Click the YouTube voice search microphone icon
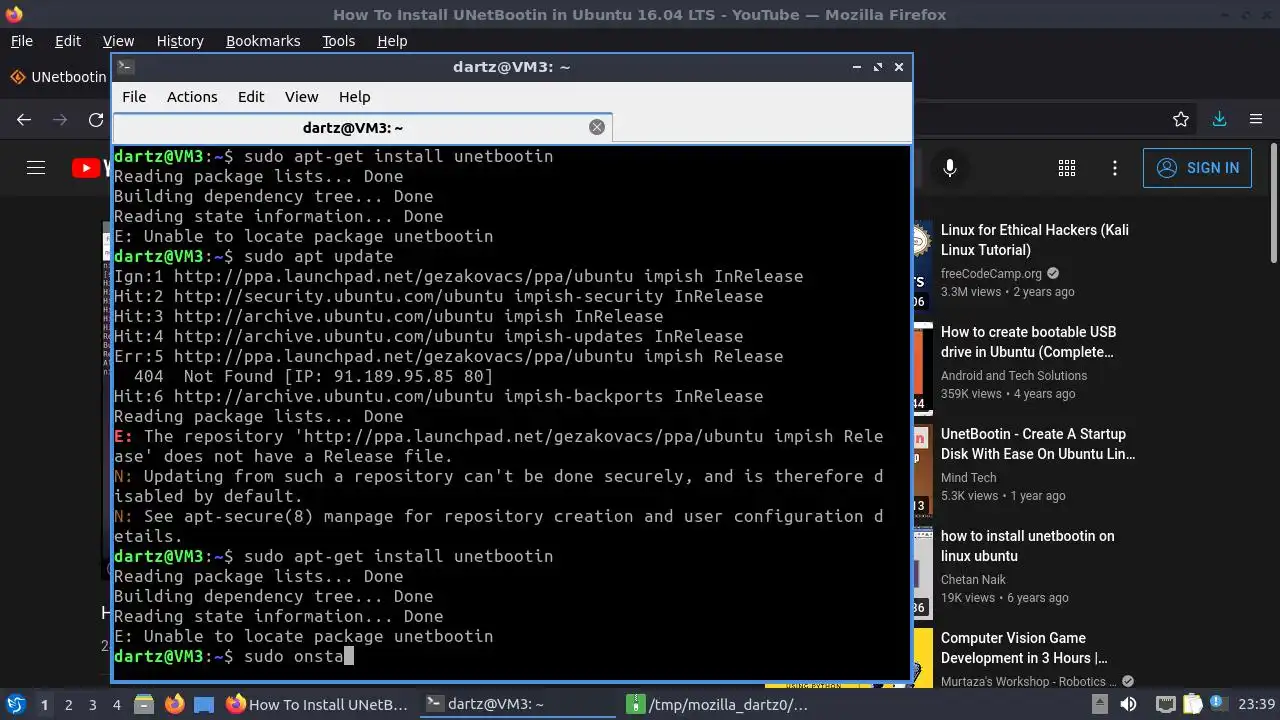 tap(950, 168)
